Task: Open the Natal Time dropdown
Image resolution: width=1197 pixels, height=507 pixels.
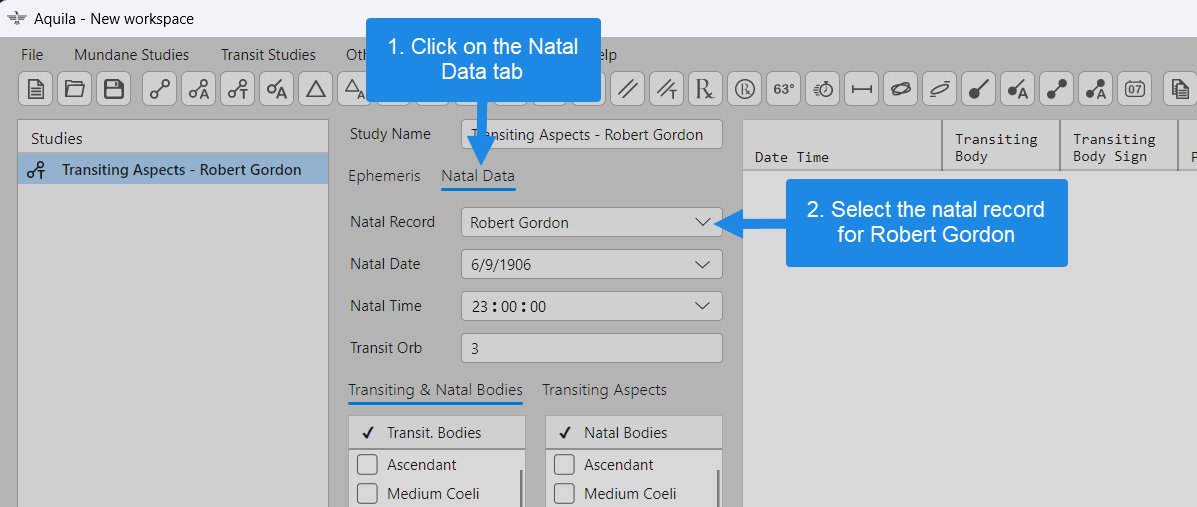Action: [702, 306]
